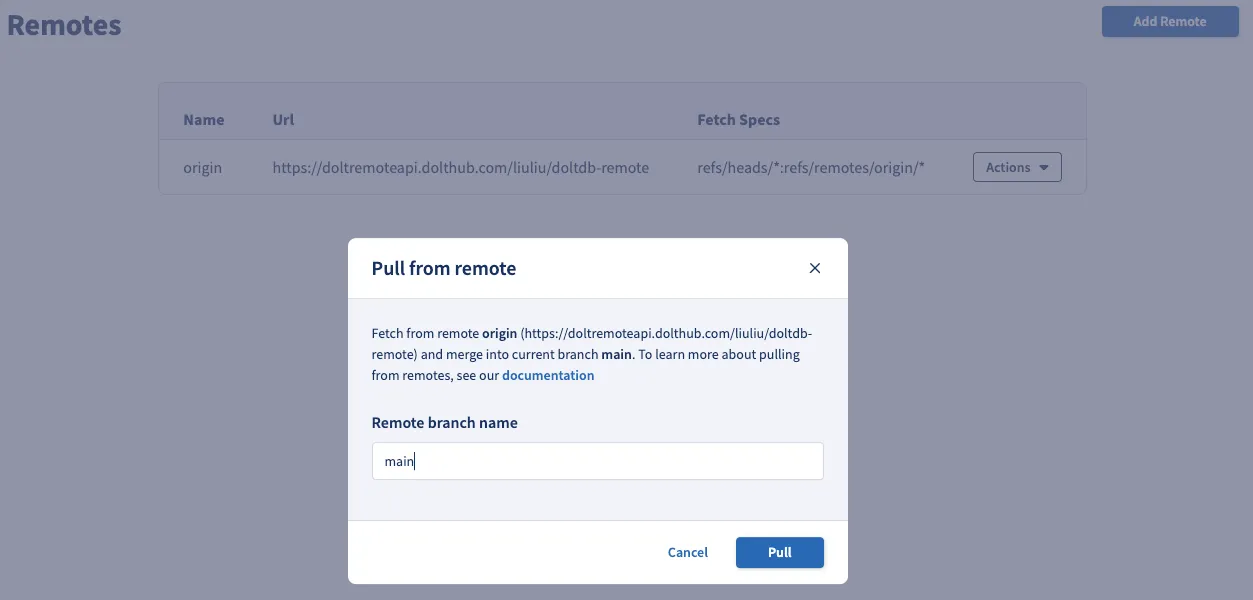1253x600 pixels.
Task: Select the main text in the branch field
Action: point(399,461)
